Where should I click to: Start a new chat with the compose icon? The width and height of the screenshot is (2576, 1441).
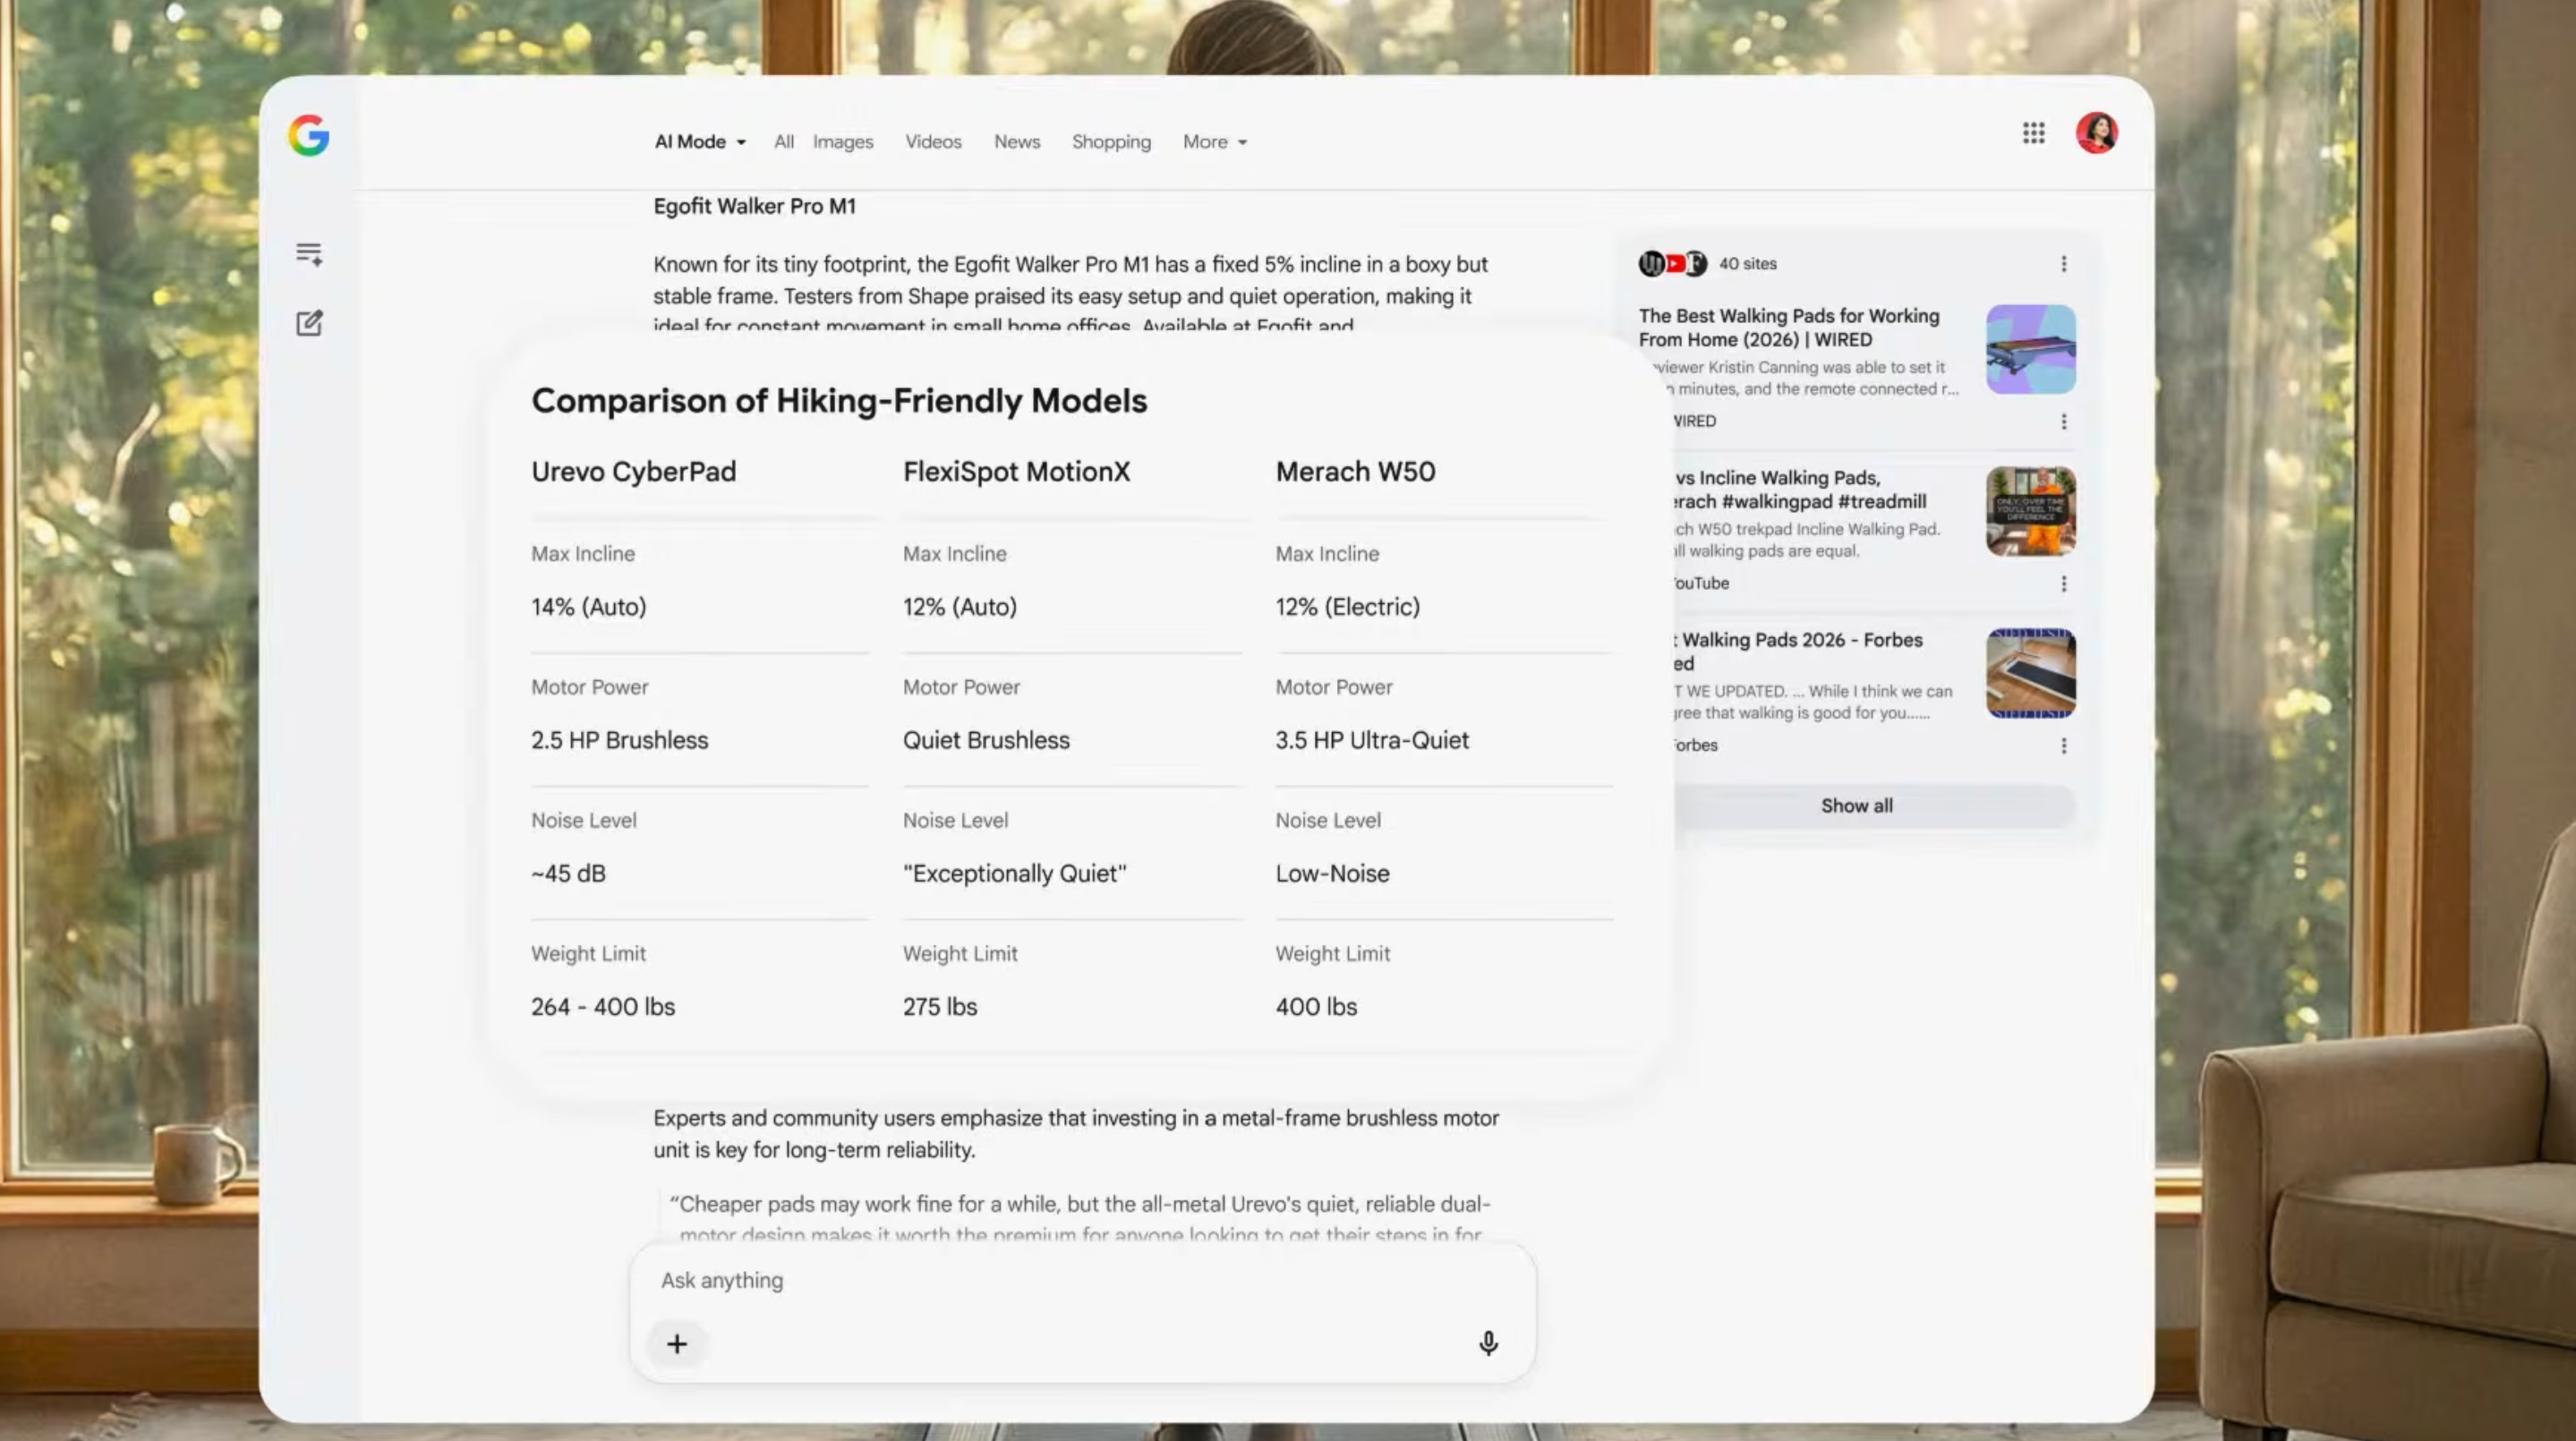309,323
